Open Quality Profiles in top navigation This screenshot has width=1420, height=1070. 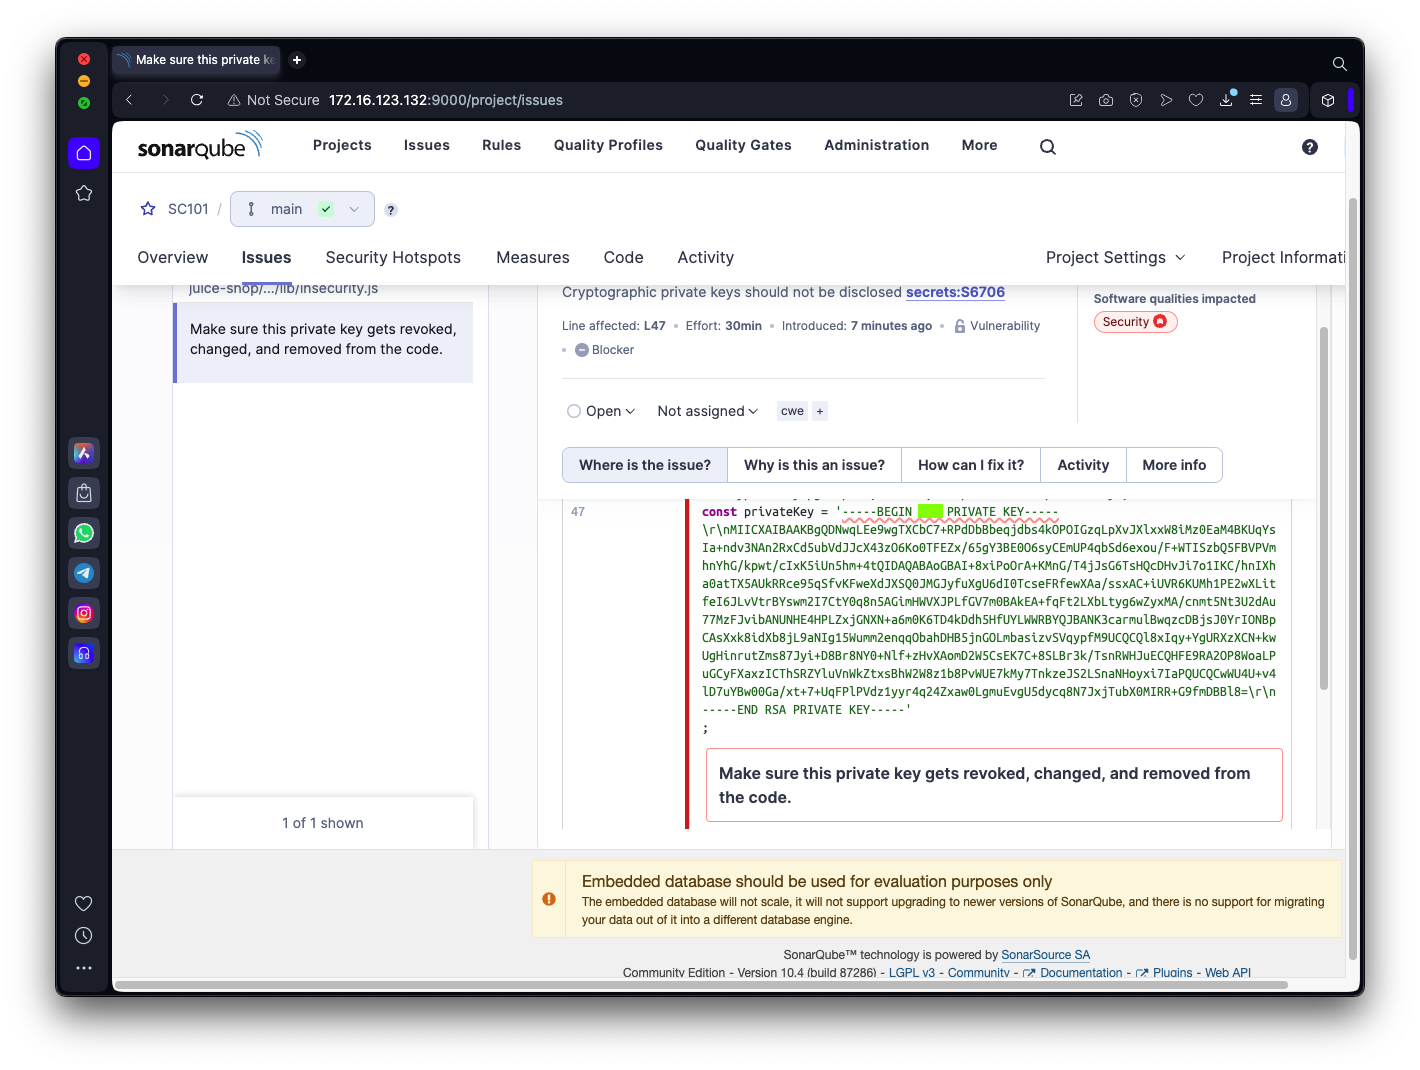pos(608,145)
